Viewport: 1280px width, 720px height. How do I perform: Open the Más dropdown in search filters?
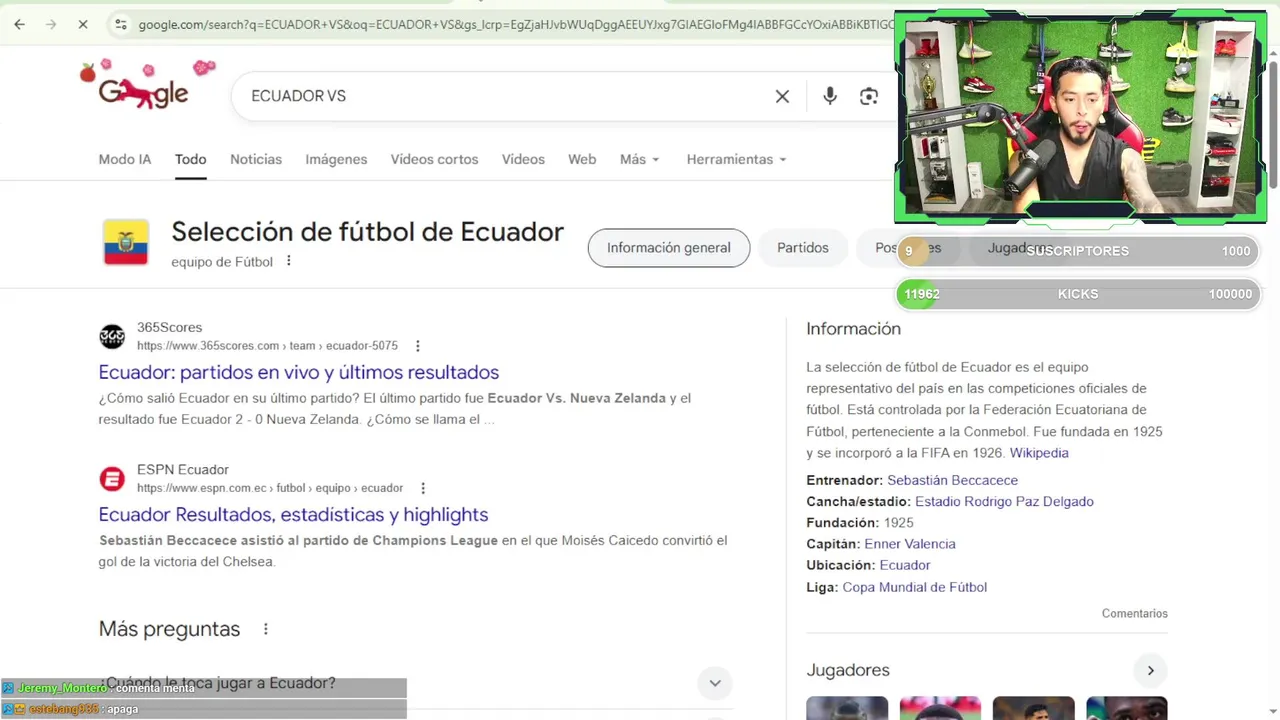(x=640, y=159)
